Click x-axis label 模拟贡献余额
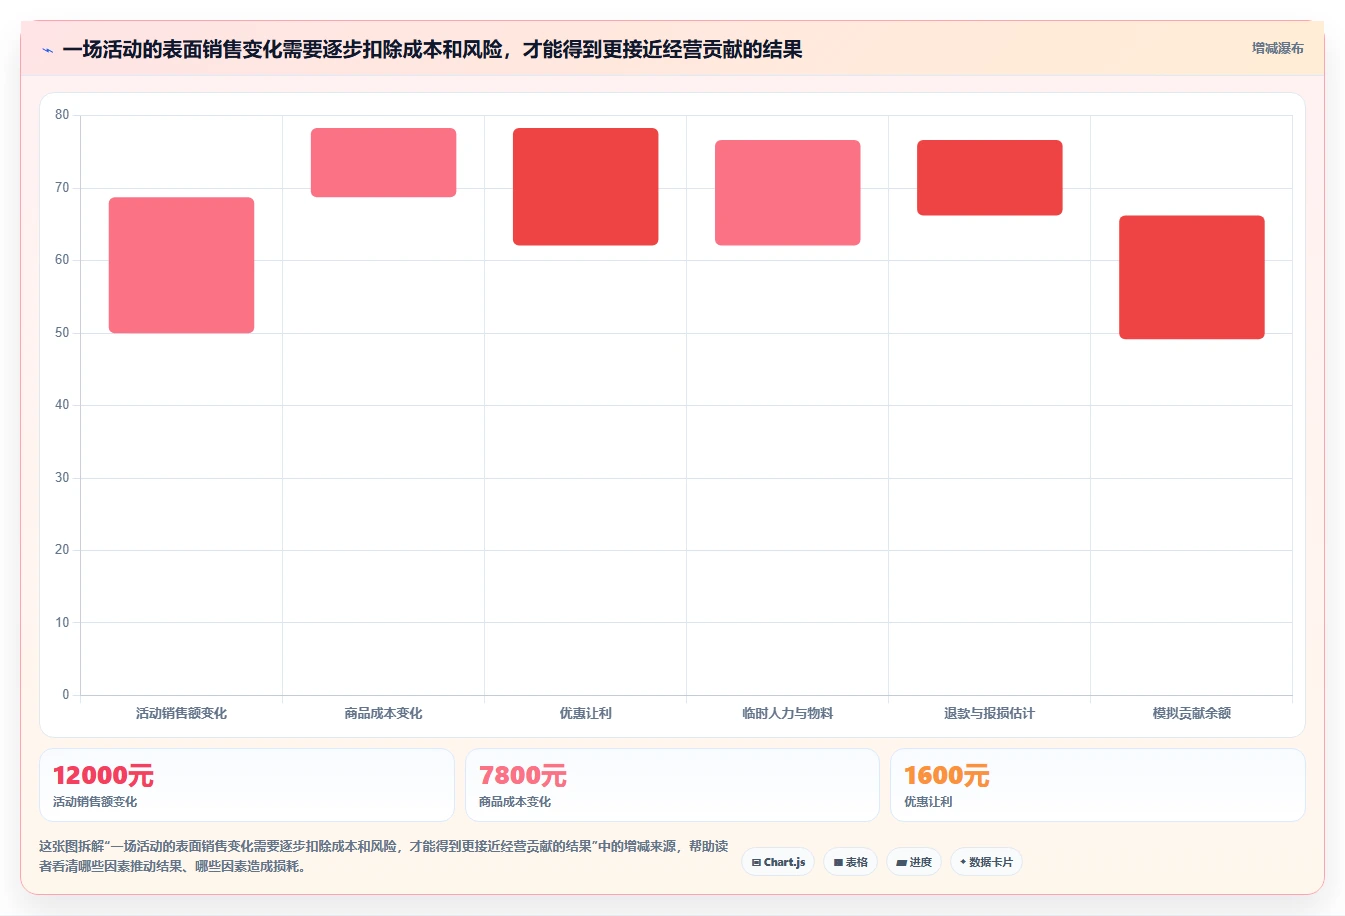1345x916 pixels. (x=1191, y=713)
